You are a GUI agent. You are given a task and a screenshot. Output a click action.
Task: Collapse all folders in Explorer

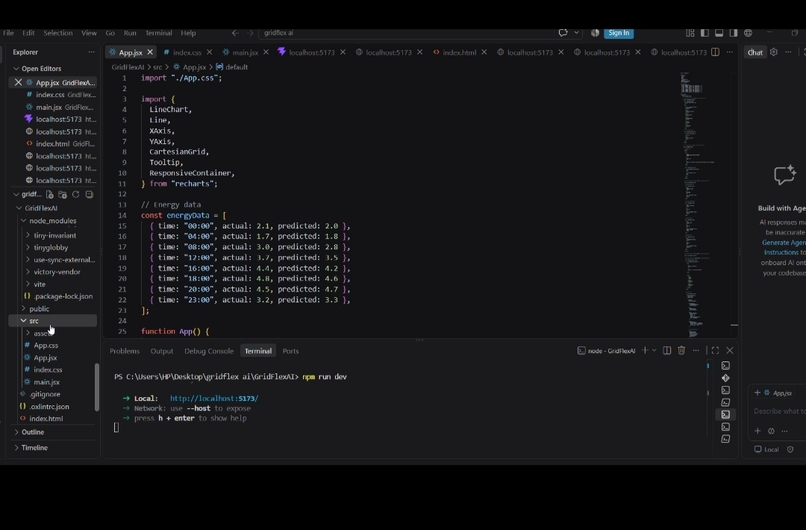coord(89,194)
